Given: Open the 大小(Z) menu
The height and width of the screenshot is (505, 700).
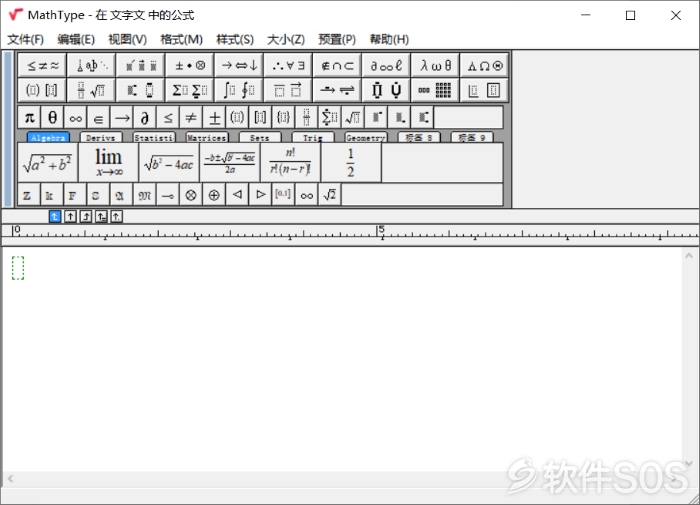Looking at the screenshot, I should [x=286, y=40].
